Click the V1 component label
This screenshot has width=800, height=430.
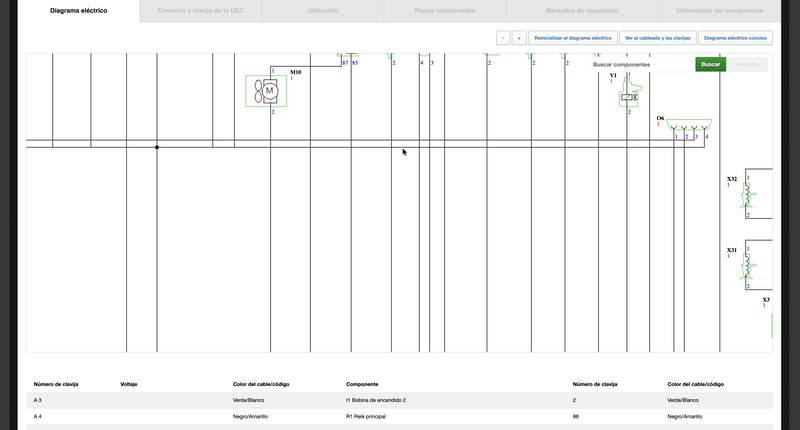(x=613, y=75)
